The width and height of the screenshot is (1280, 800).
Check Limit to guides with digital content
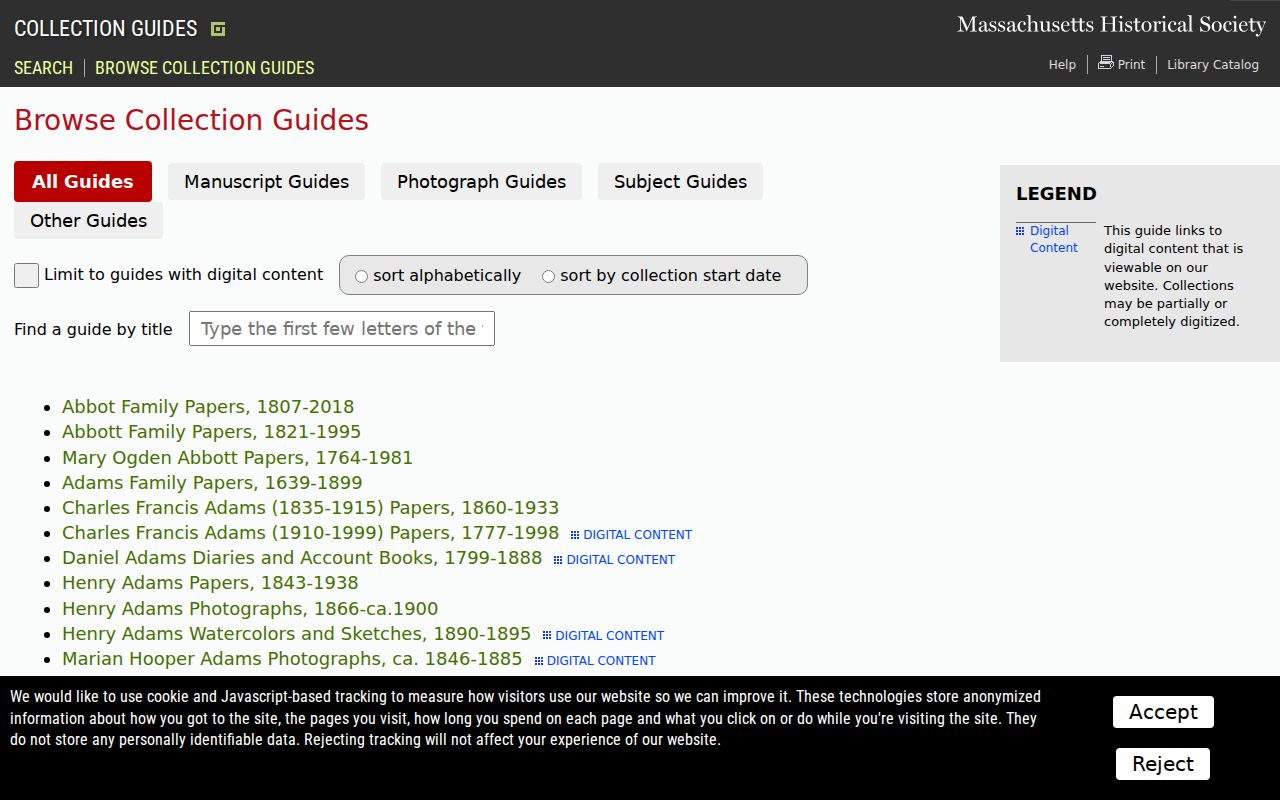coord(27,275)
